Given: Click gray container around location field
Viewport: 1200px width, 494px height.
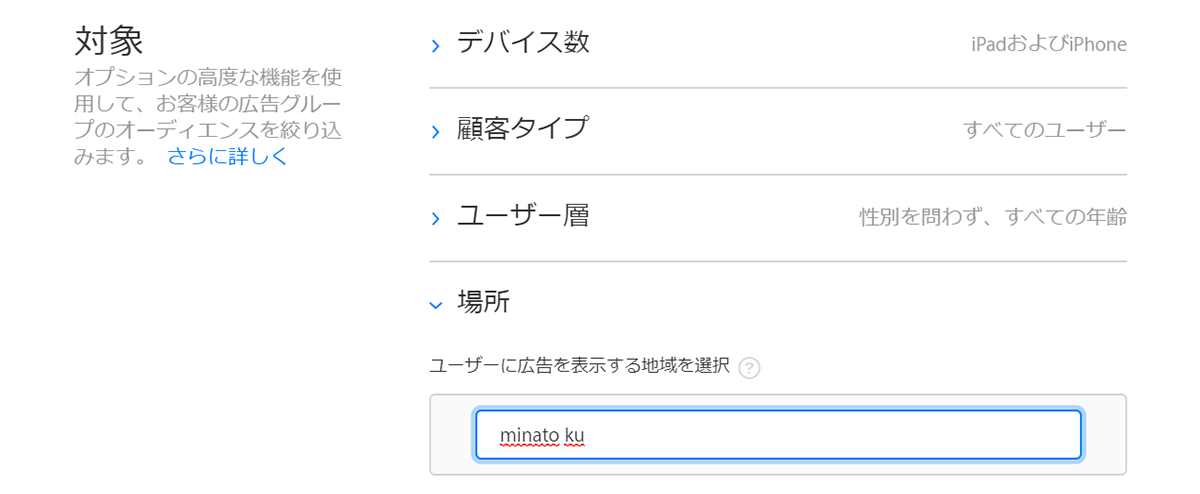Looking at the screenshot, I should (x=778, y=435).
